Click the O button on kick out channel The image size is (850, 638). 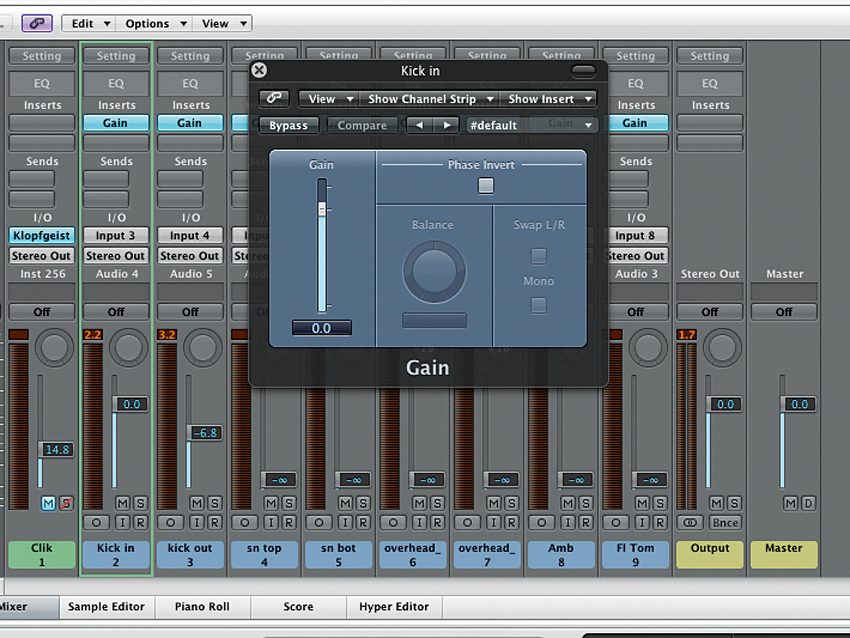171,523
